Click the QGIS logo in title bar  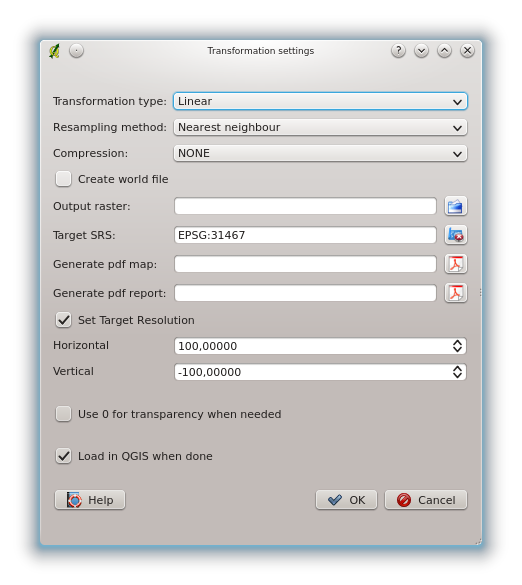point(54,51)
